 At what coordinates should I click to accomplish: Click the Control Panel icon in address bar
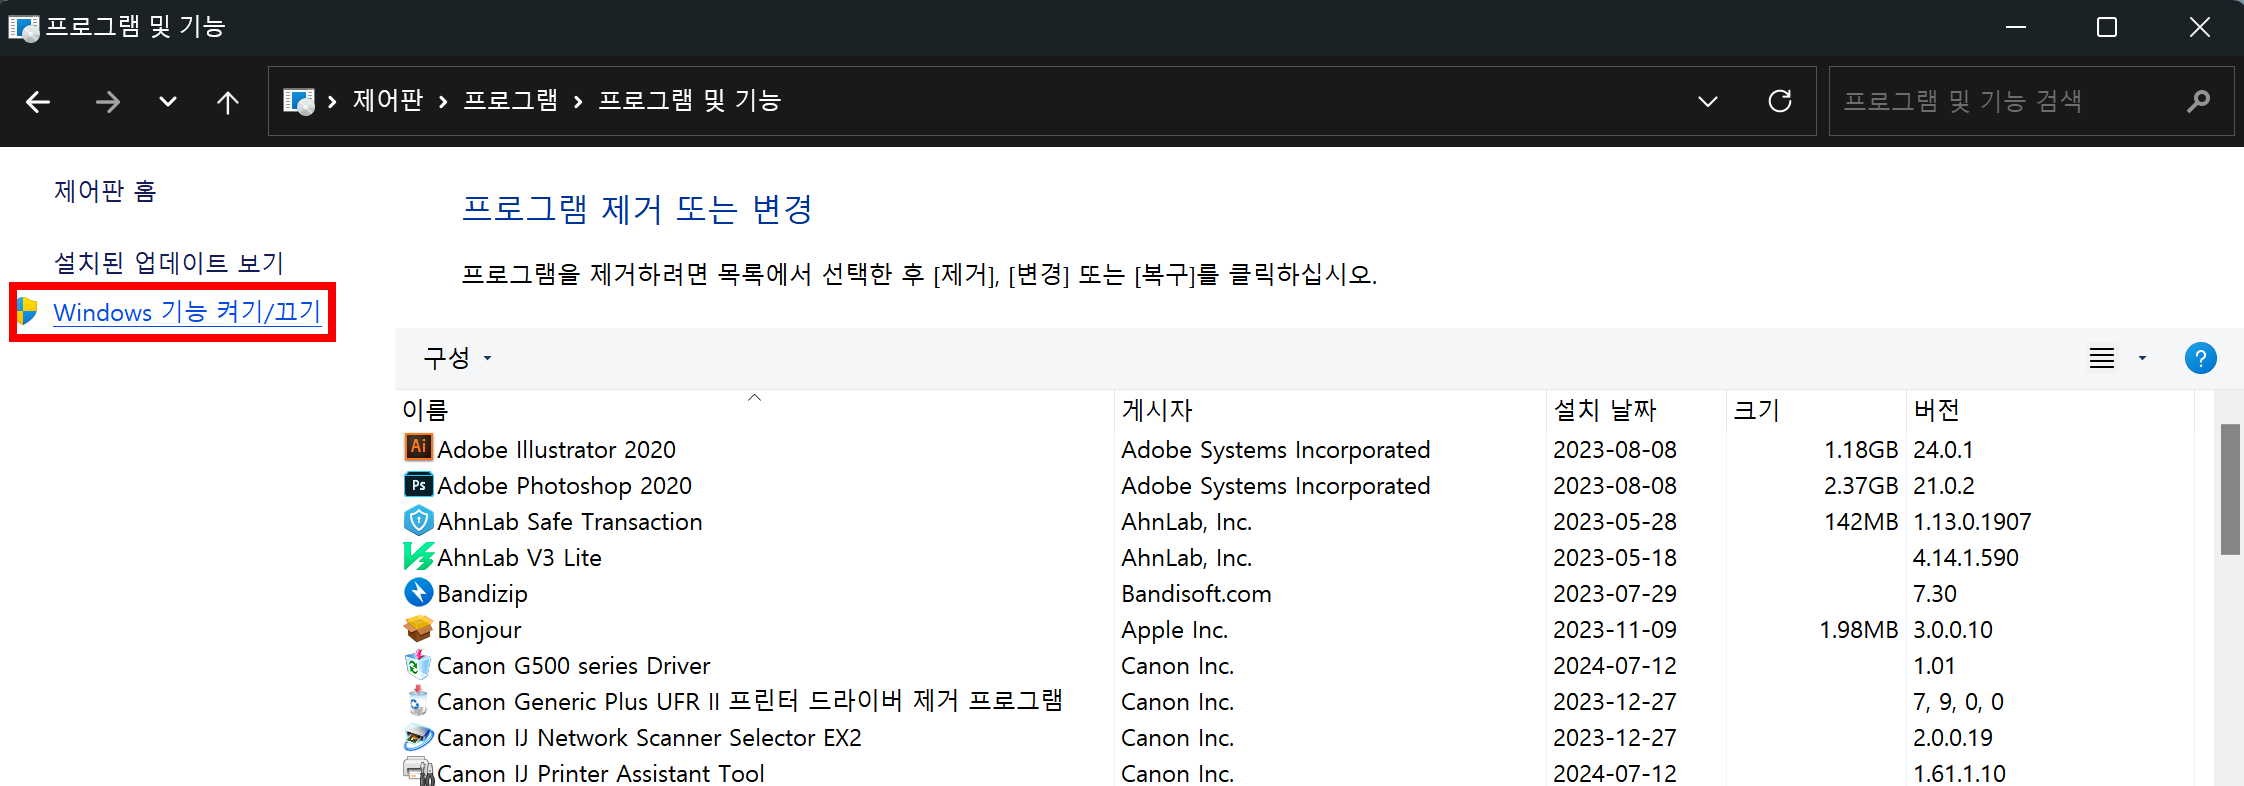(x=299, y=101)
